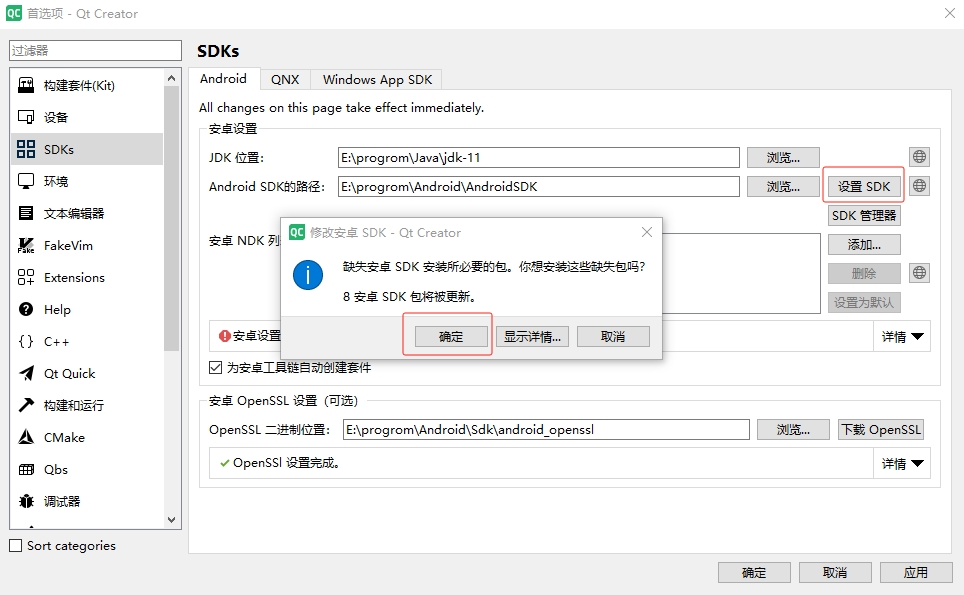The height and width of the screenshot is (595, 964).
Task: Click the OpenSSL 二进制位置 path field
Action: (x=546, y=429)
